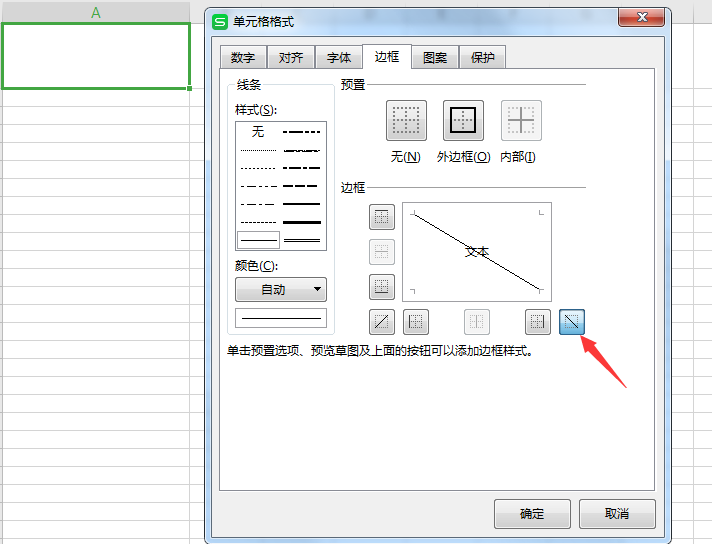Open the 字体 tab
Viewport: 712px width, 544px height.
tap(339, 57)
